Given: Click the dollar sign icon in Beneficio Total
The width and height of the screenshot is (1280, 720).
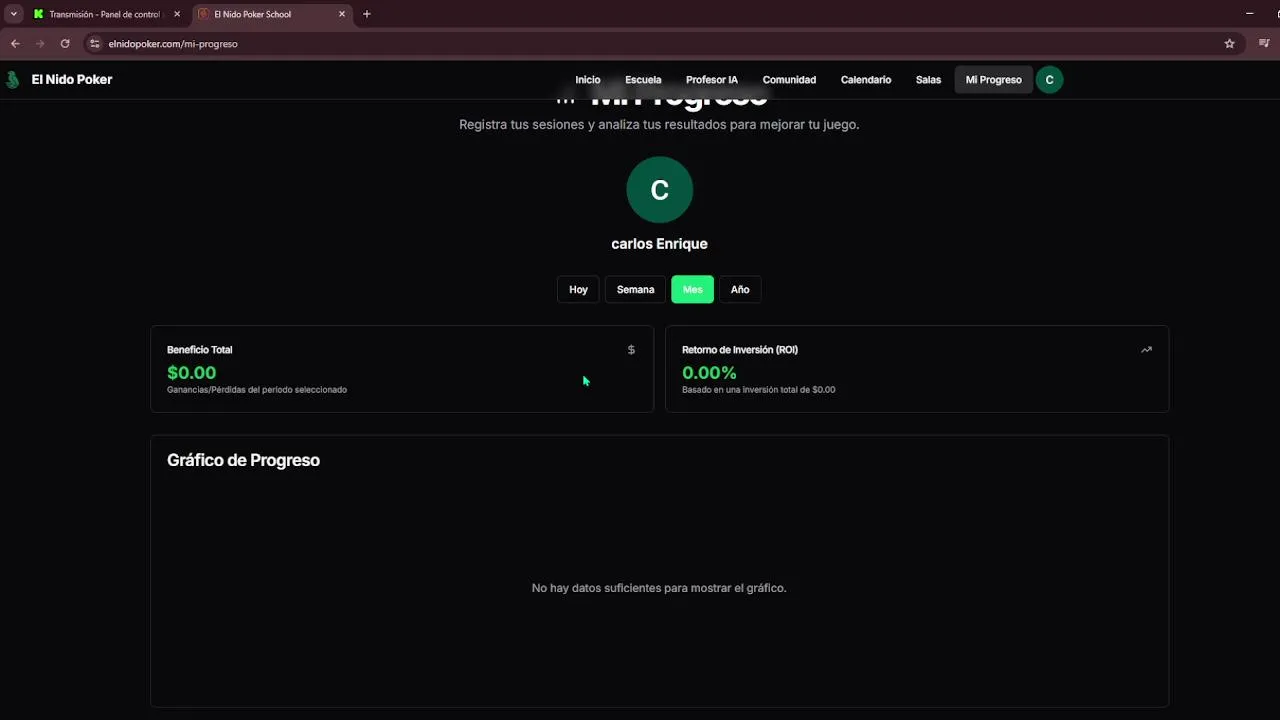Looking at the screenshot, I should click(x=631, y=350).
